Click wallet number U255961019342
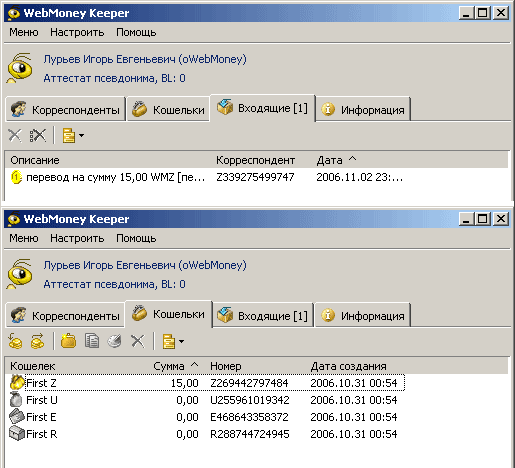 (250, 400)
